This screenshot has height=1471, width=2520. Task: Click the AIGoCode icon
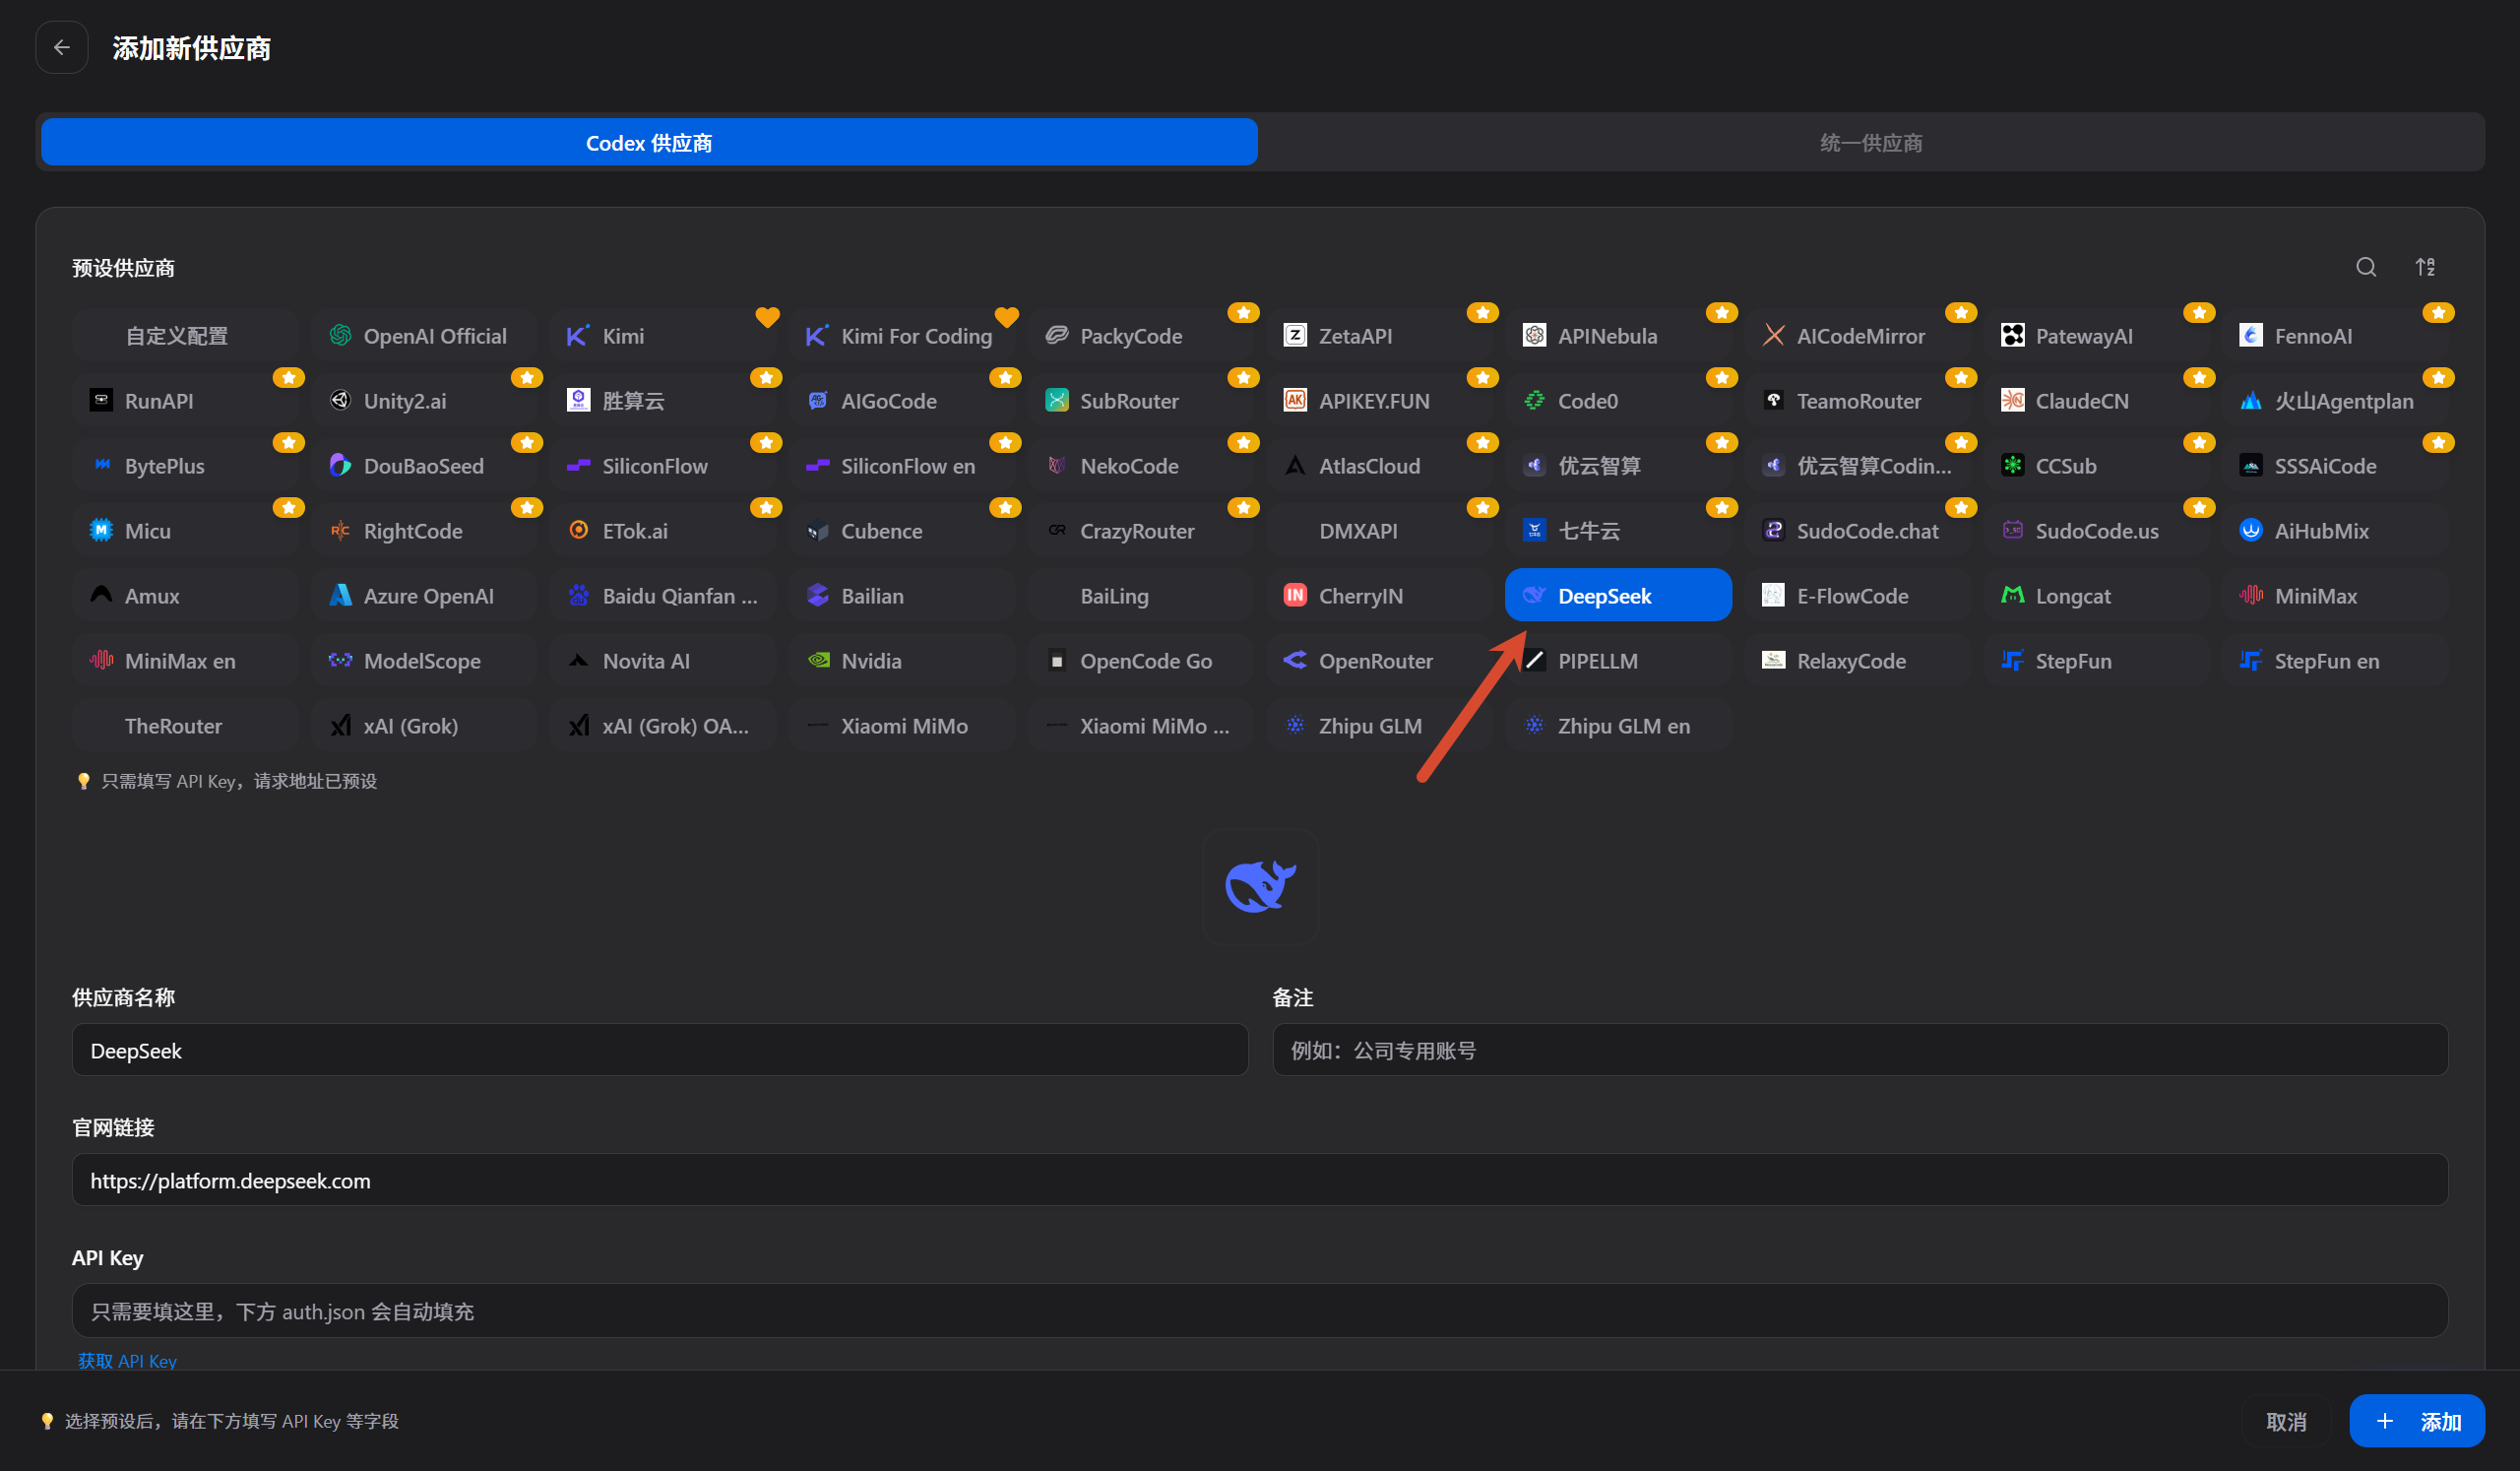tap(817, 401)
